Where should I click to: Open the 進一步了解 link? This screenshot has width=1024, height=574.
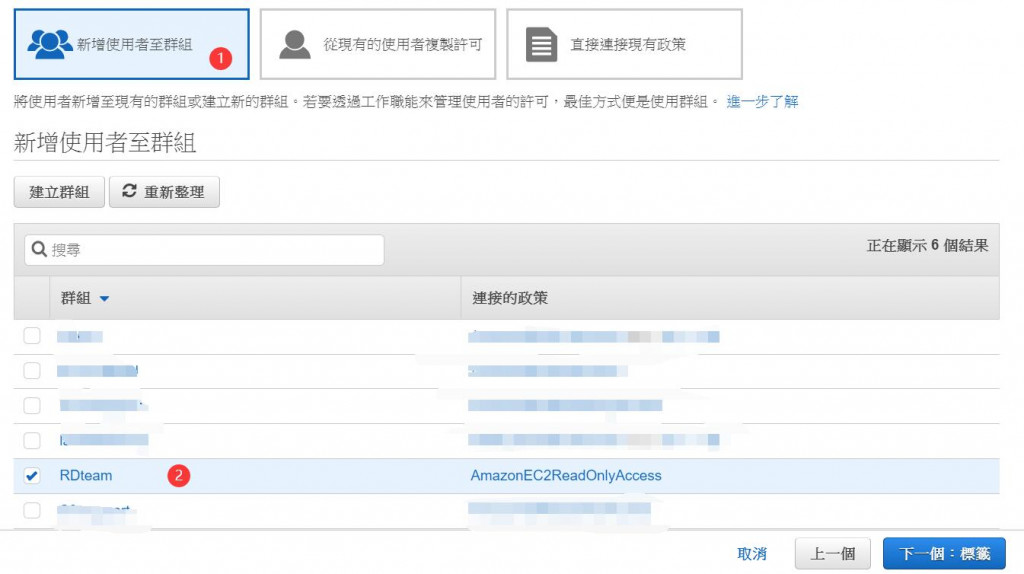(x=762, y=102)
